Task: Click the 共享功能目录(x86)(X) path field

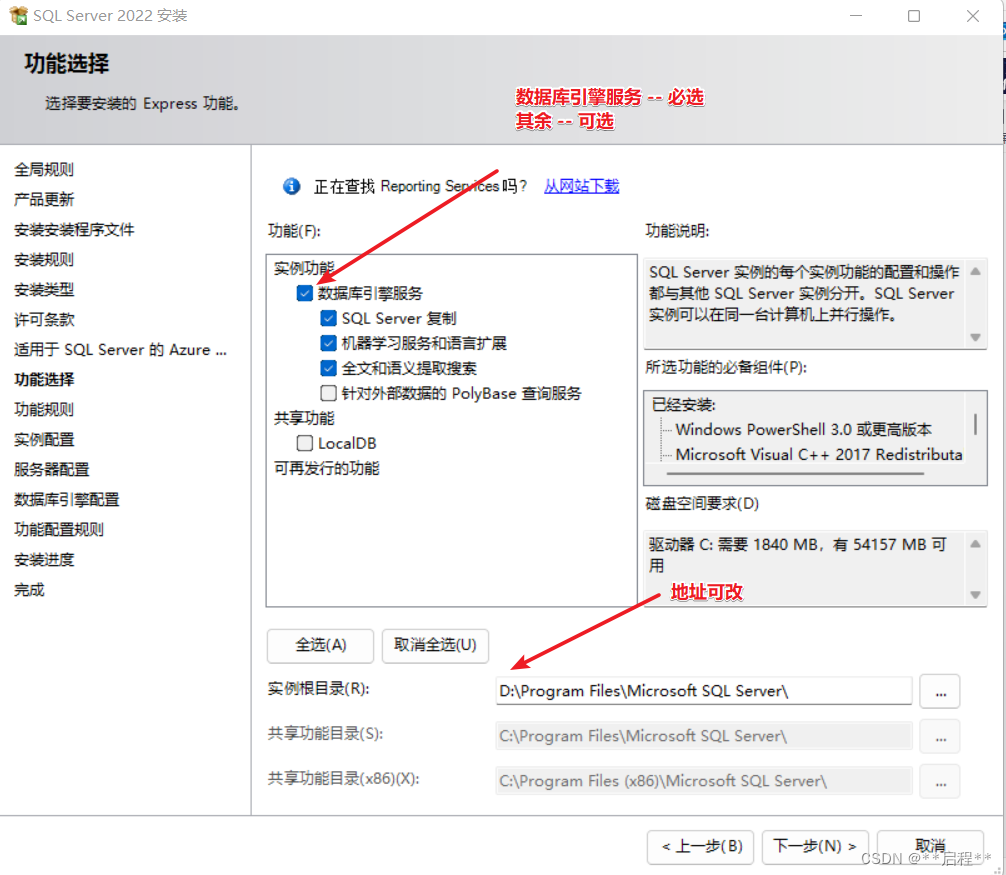Action: [x=704, y=781]
